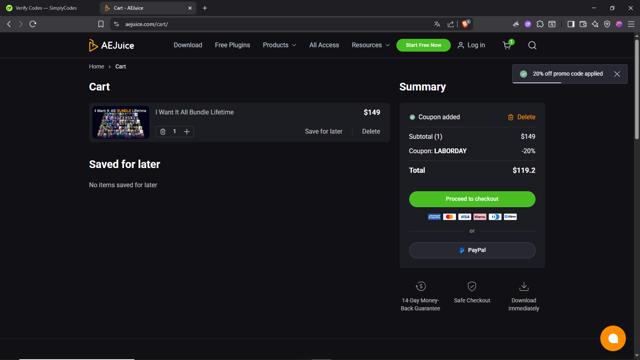Switch to Verify Codes SimplyCodes tab
Screen dimensions: 640x360
45,8
